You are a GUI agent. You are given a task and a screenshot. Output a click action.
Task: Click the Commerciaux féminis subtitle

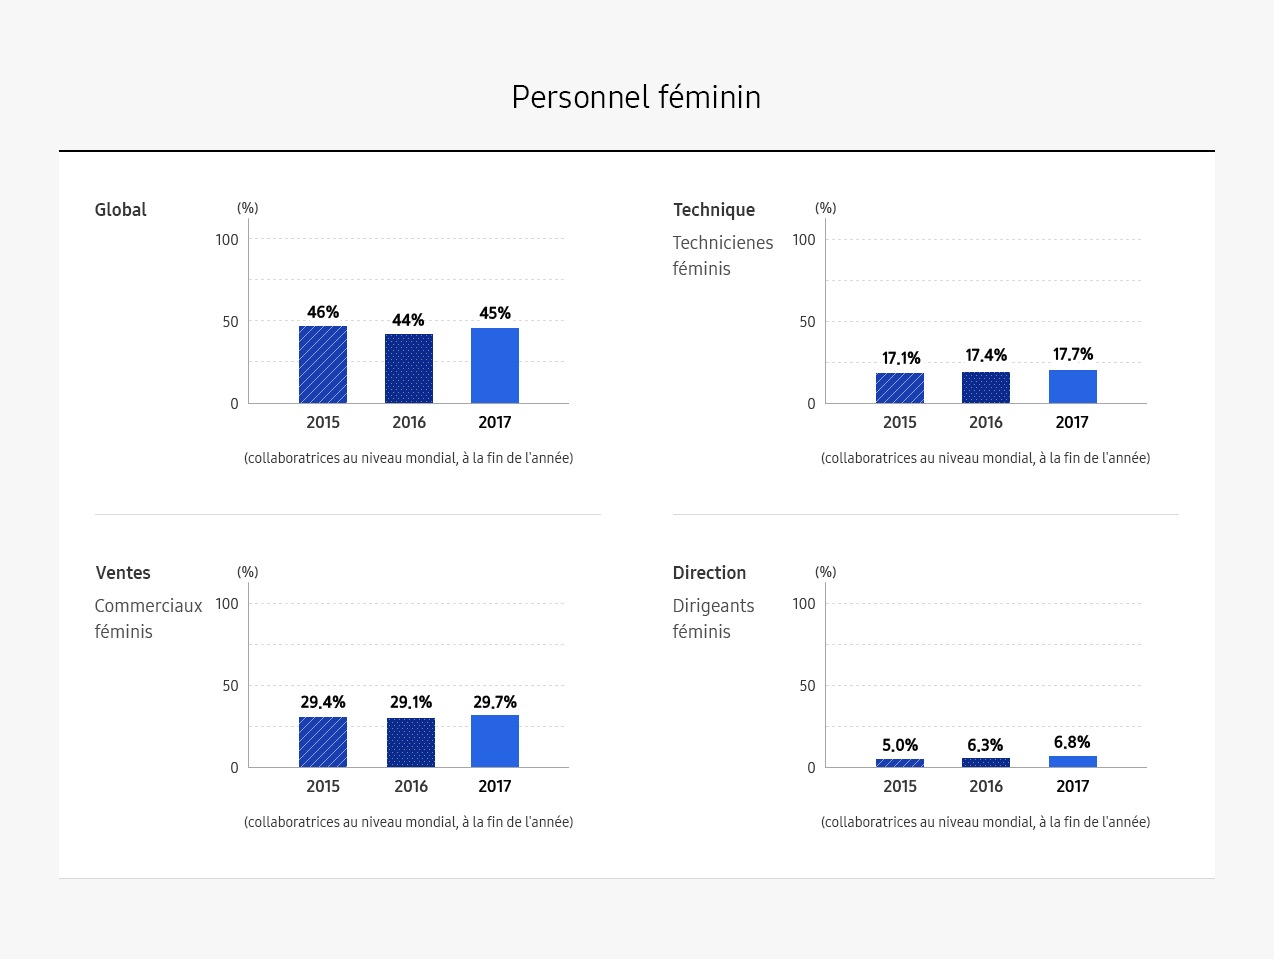[x=148, y=618]
